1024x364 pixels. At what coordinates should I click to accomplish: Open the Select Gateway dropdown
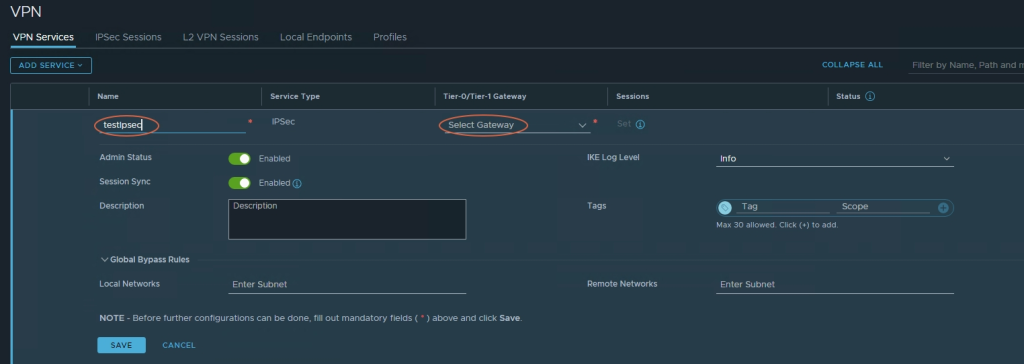tap(517, 125)
